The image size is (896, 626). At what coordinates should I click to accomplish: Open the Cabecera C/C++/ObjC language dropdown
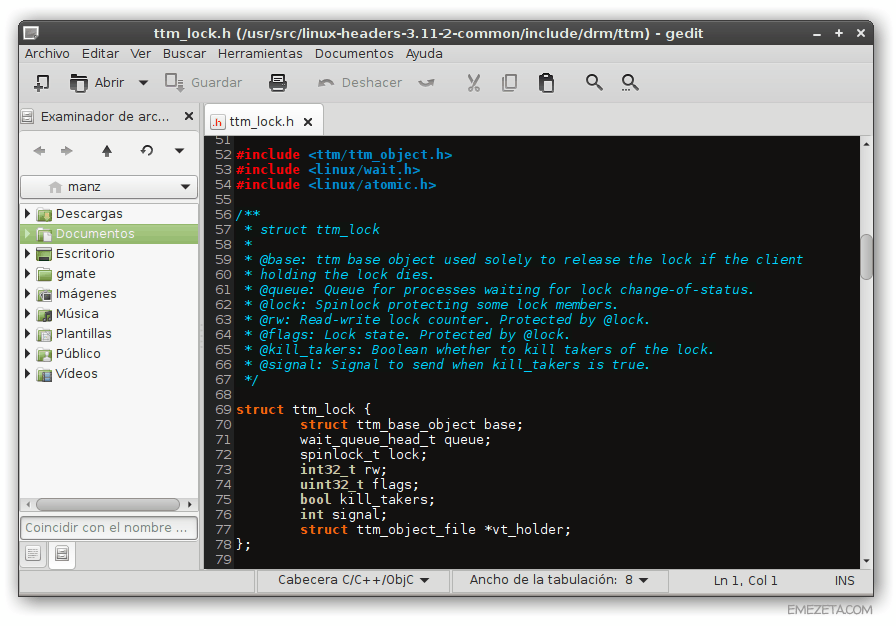353,580
